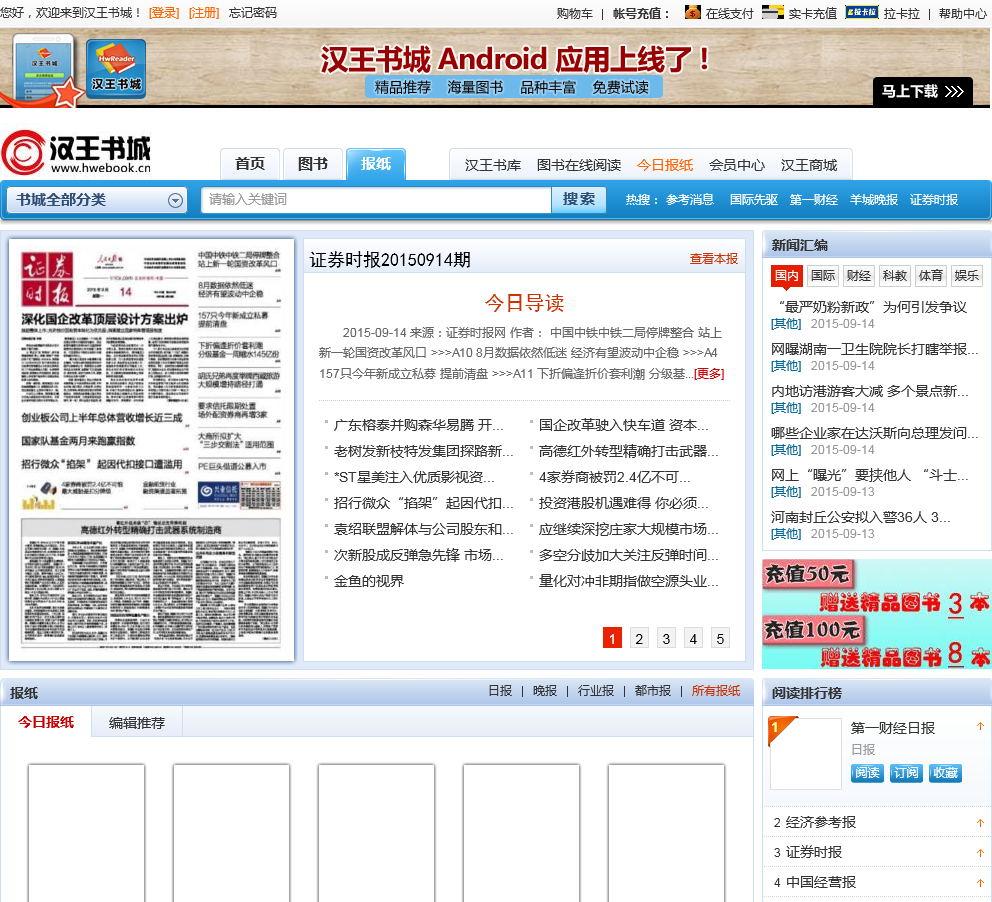Screen dimensions: 992x902
Task: Click up arrow beside 证券时报 ranking
Action: click(980, 853)
